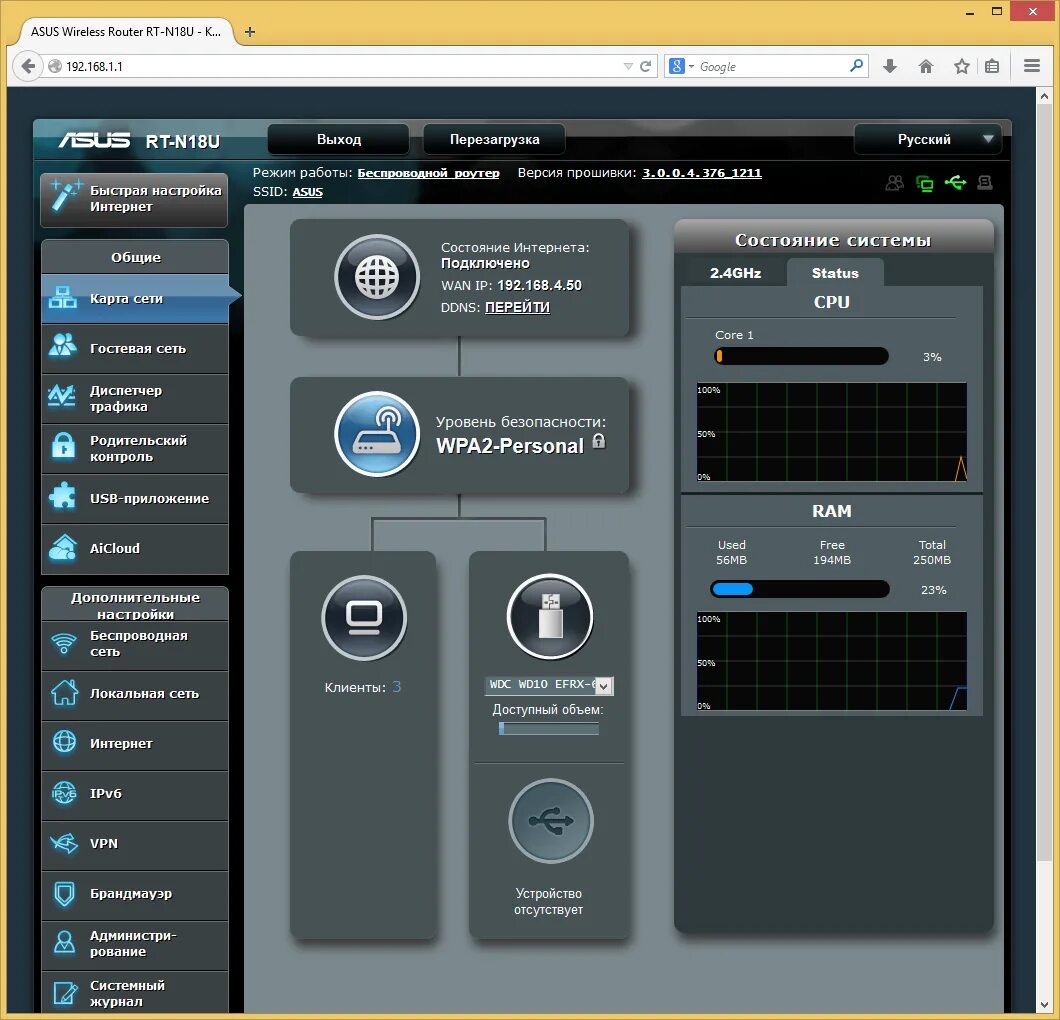
Task: Click firmware version 3.0.0.4.376_1211 link
Action: (702, 173)
